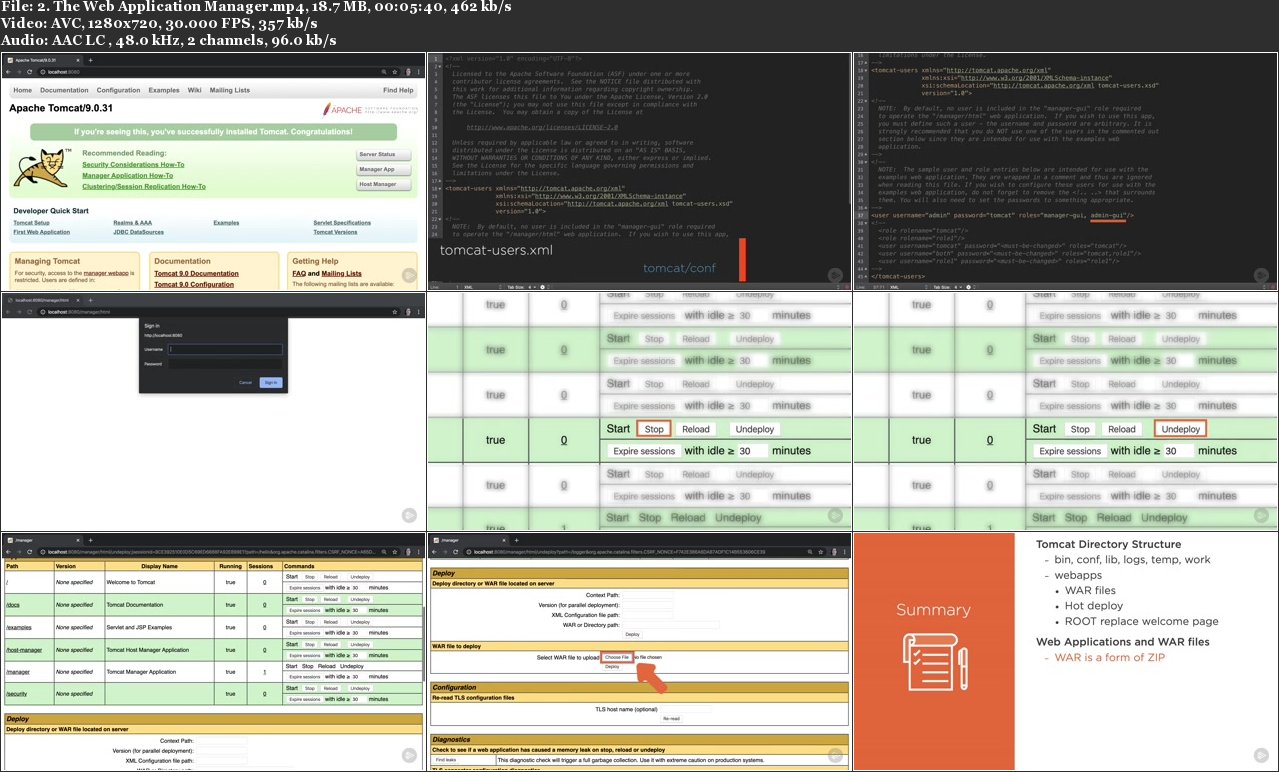Open the /docs path link in applications table

pos(13,605)
